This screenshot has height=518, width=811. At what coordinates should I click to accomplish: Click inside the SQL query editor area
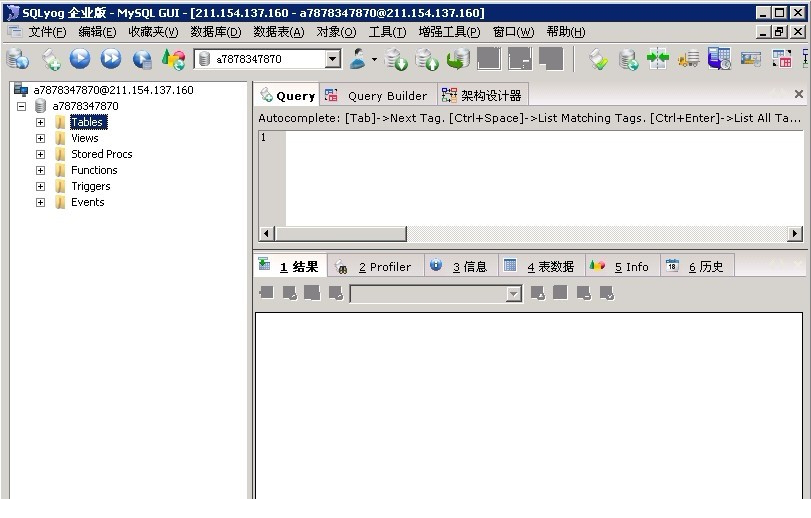coord(544,178)
